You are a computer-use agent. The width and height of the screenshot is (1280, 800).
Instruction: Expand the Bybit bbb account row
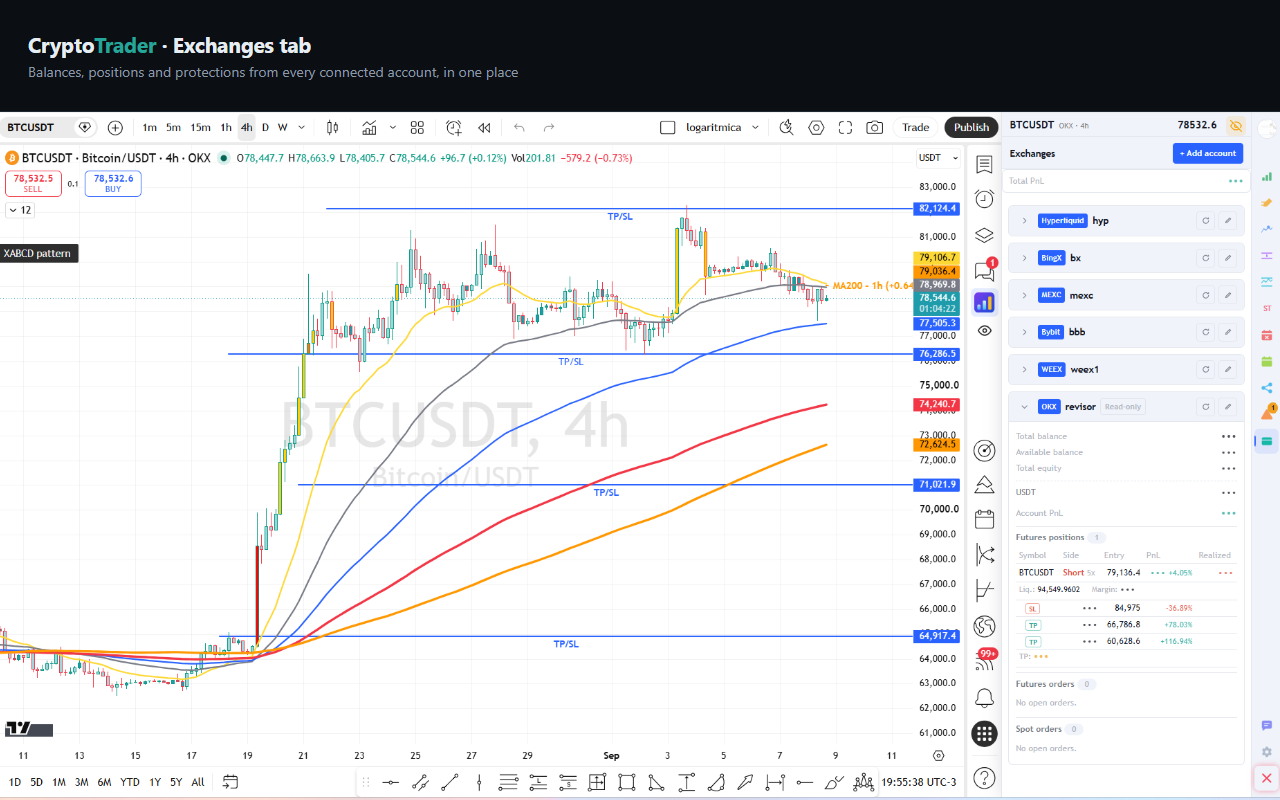tap(1024, 332)
